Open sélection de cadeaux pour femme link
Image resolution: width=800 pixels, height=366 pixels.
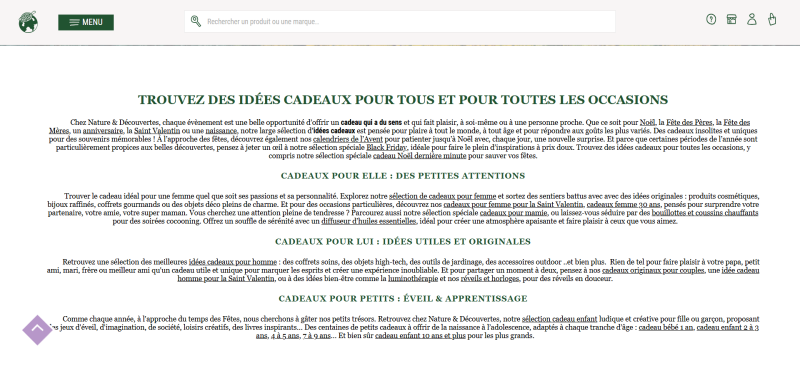click(442, 196)
